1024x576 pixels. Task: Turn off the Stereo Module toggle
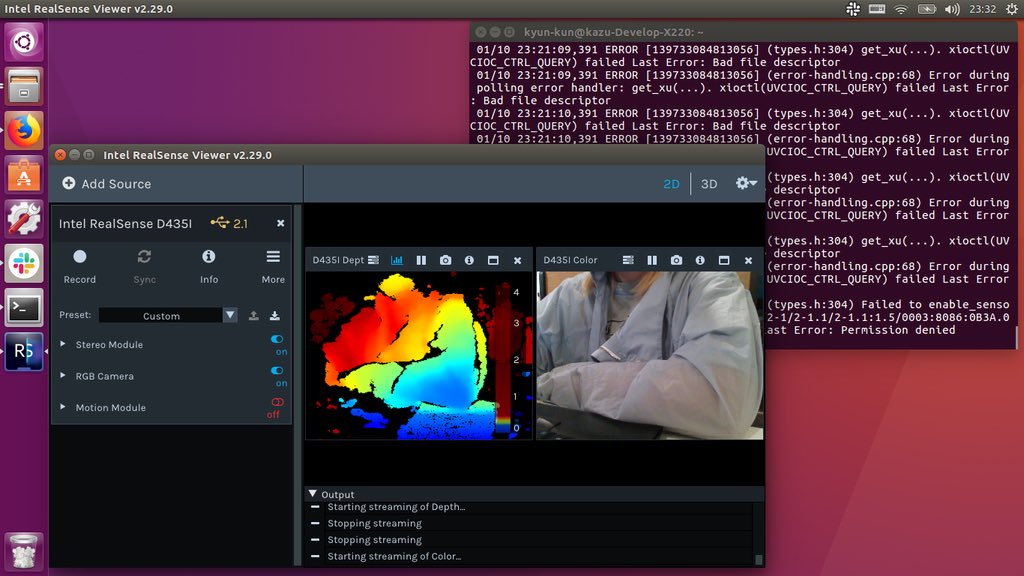tap(278, 340)
